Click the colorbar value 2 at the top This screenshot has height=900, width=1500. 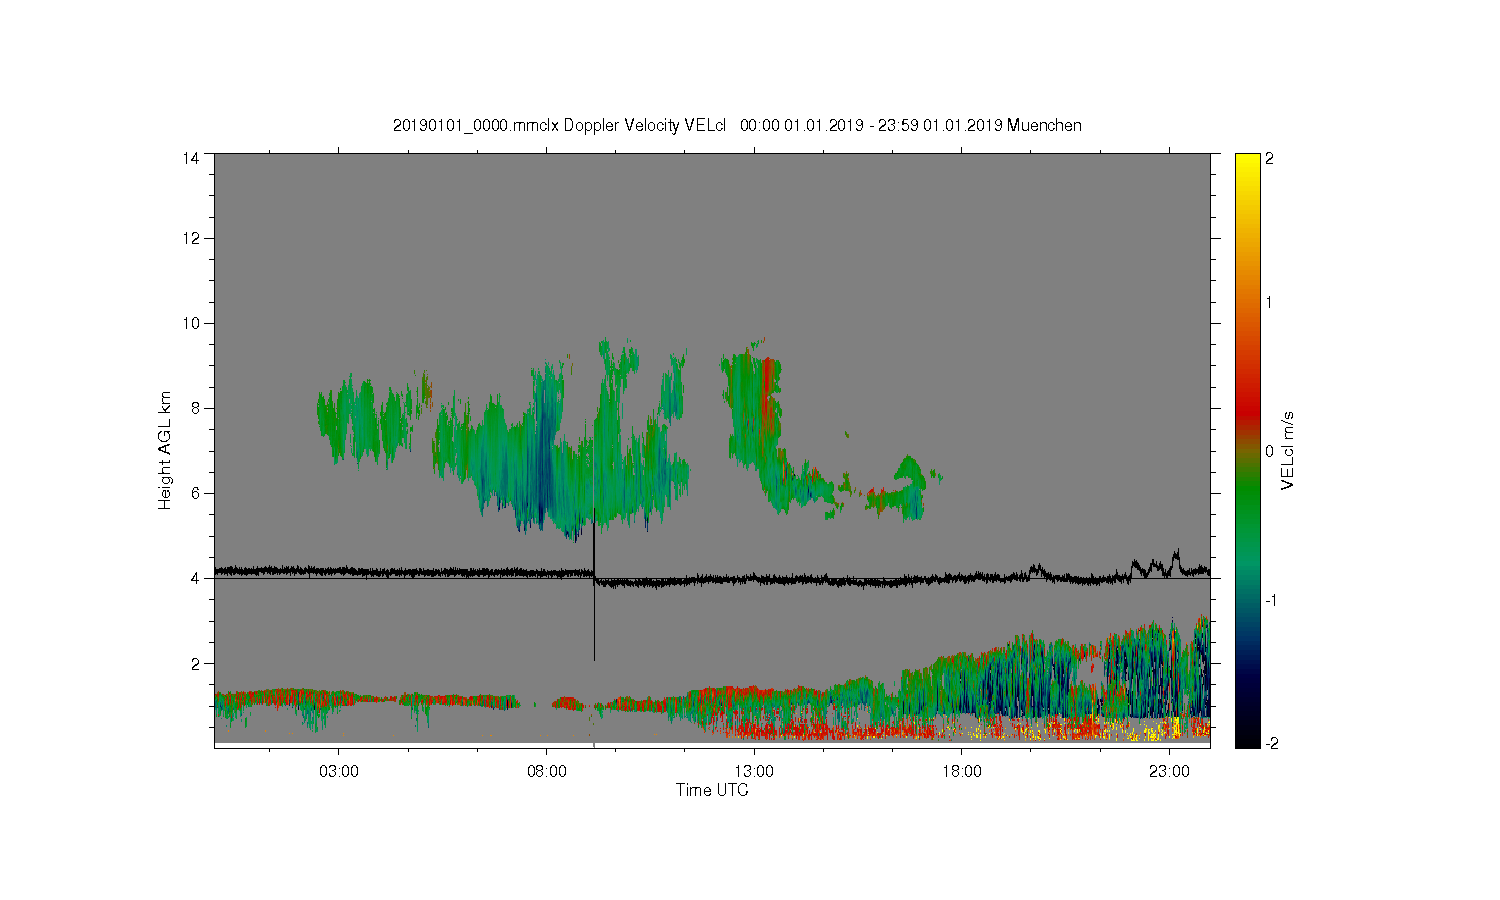(x=1270, y=158)
